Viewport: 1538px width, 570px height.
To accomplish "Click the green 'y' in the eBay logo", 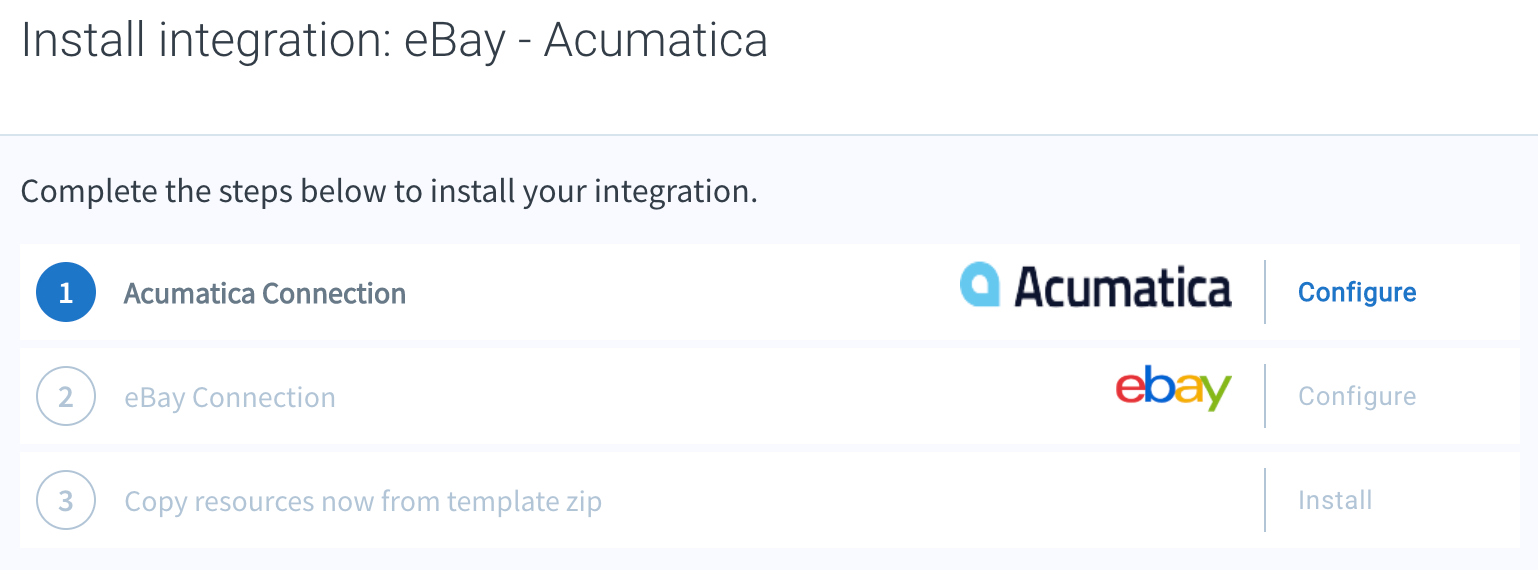I will [1216, 393].
